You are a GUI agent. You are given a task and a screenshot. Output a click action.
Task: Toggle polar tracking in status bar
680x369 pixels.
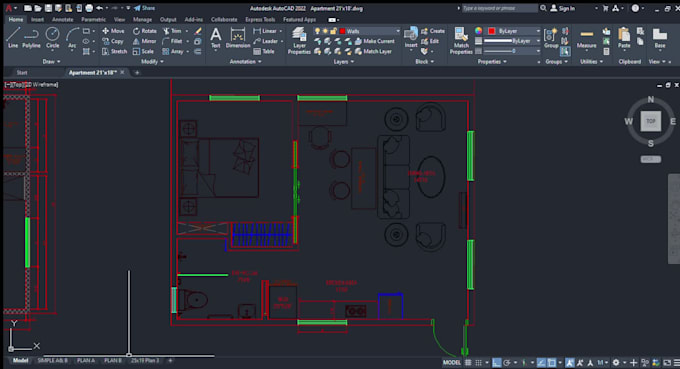tap(507, 362)
